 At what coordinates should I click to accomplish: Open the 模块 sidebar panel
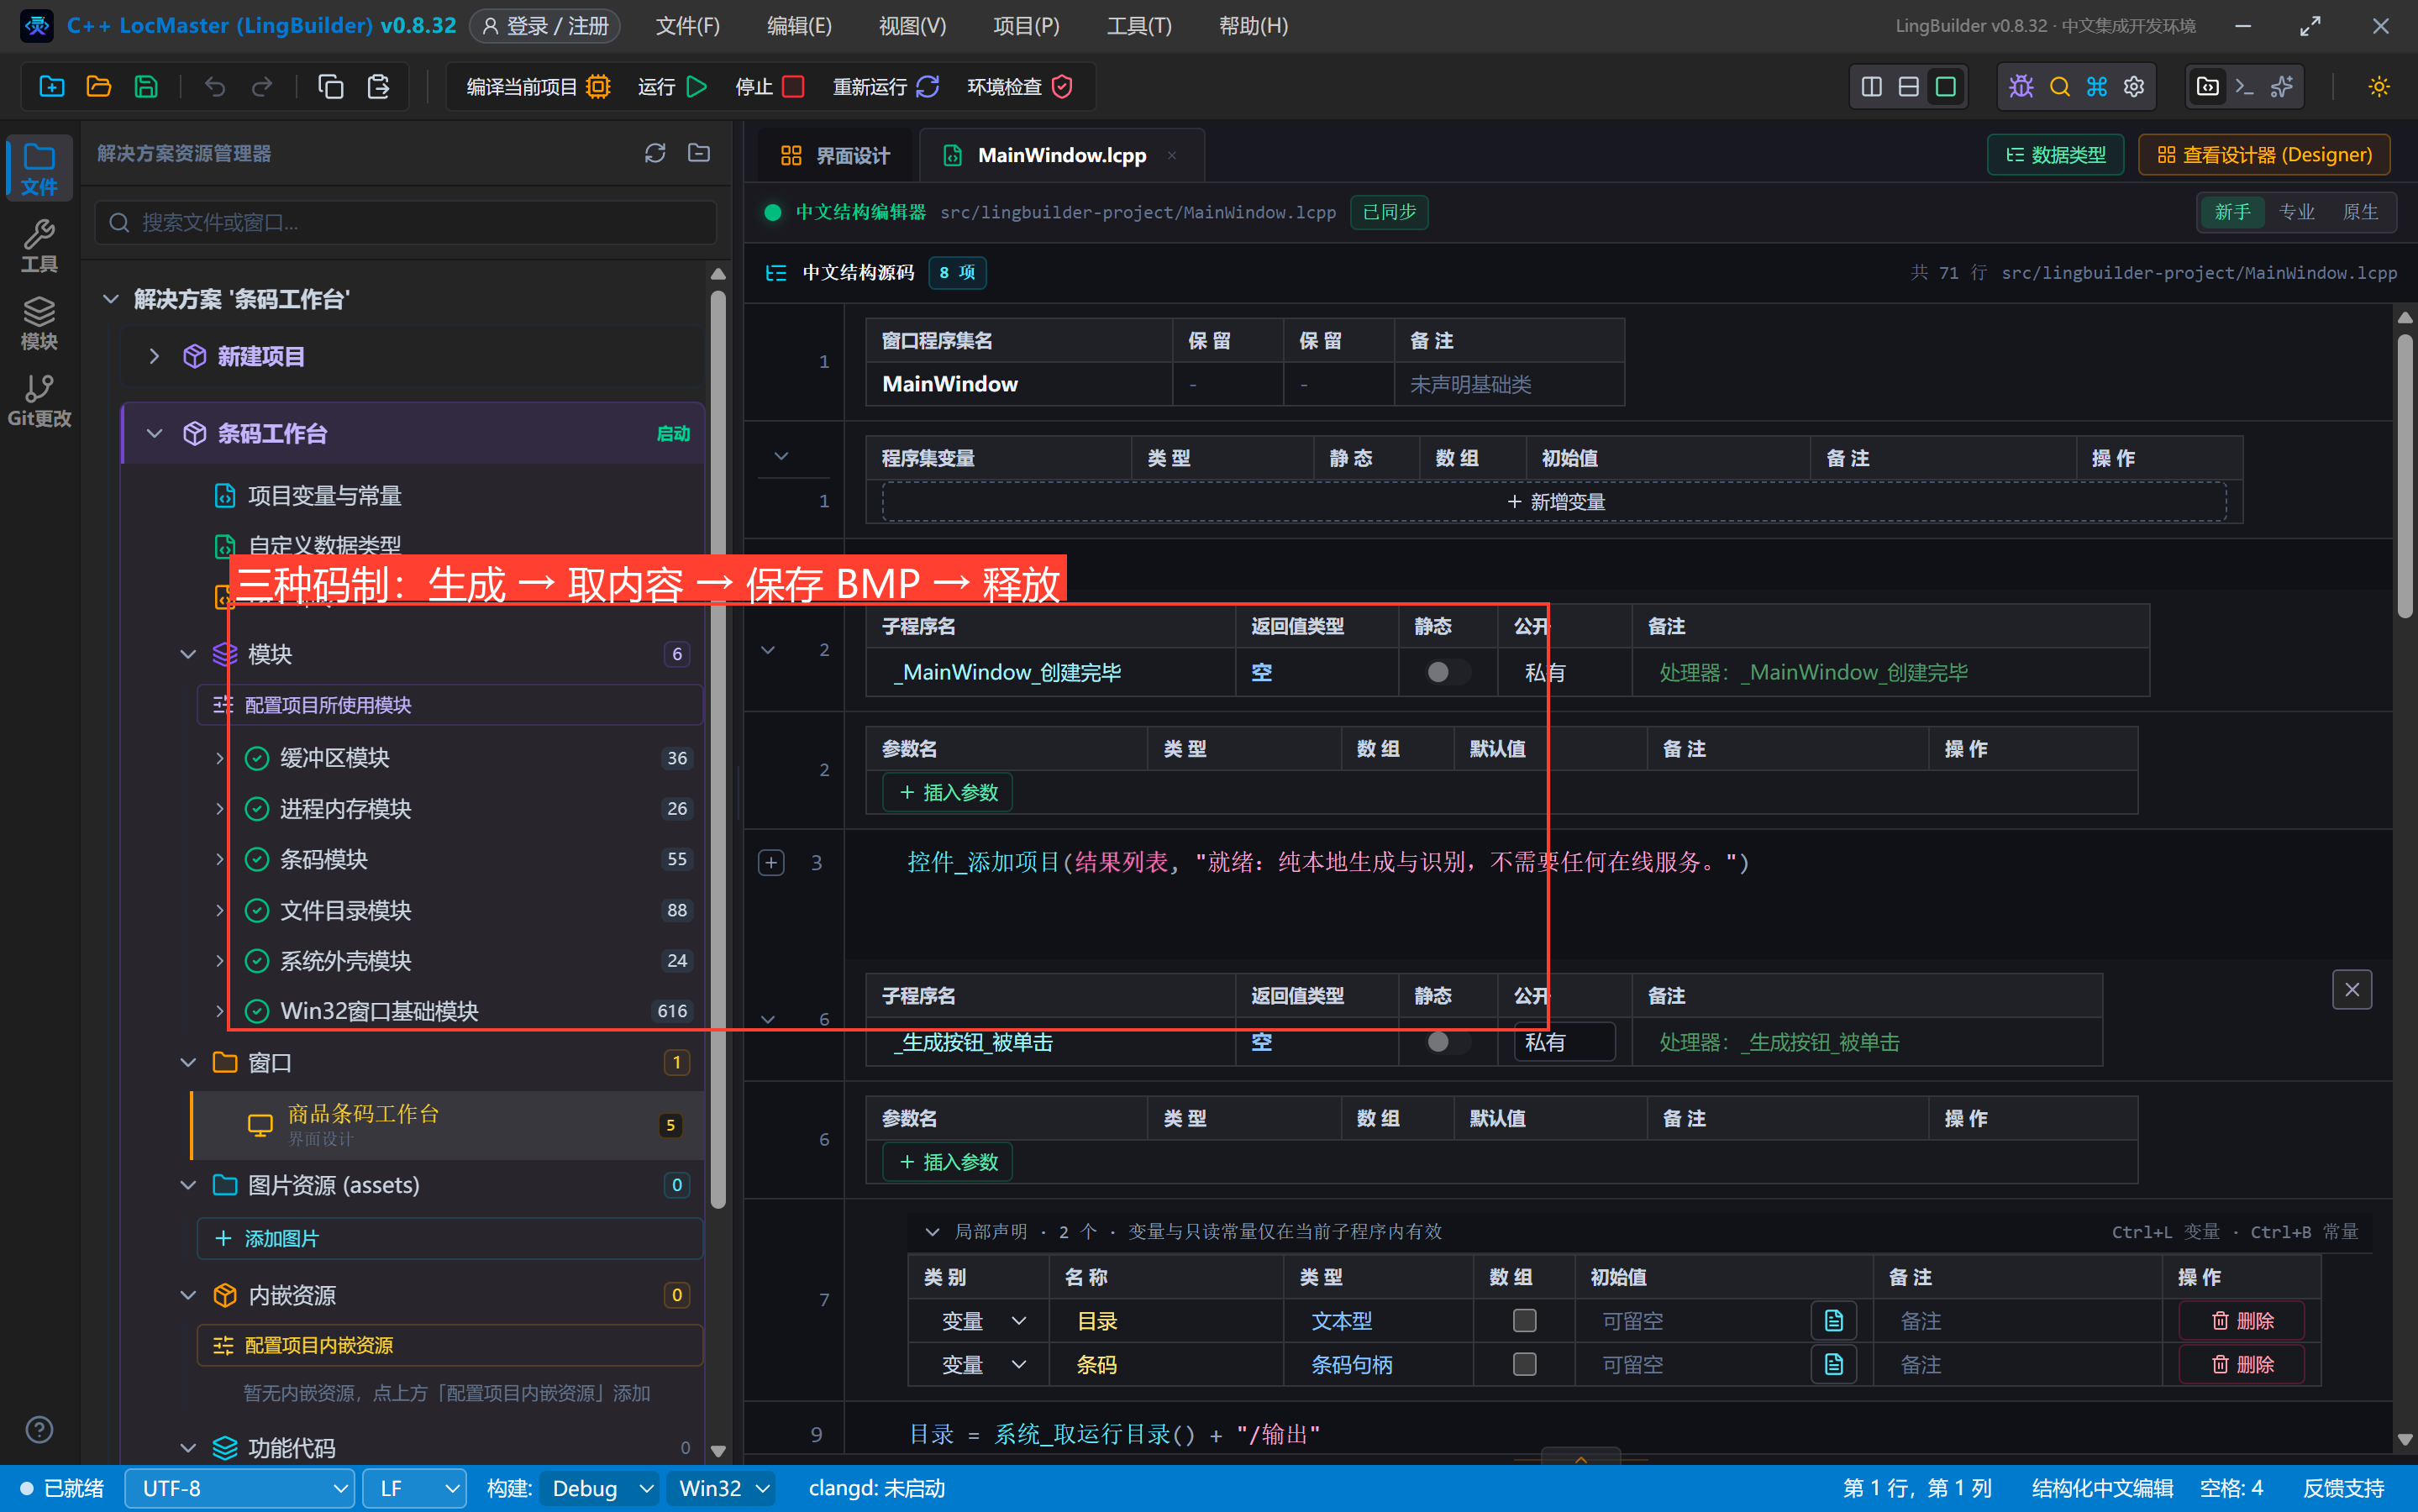coord(39,323)
